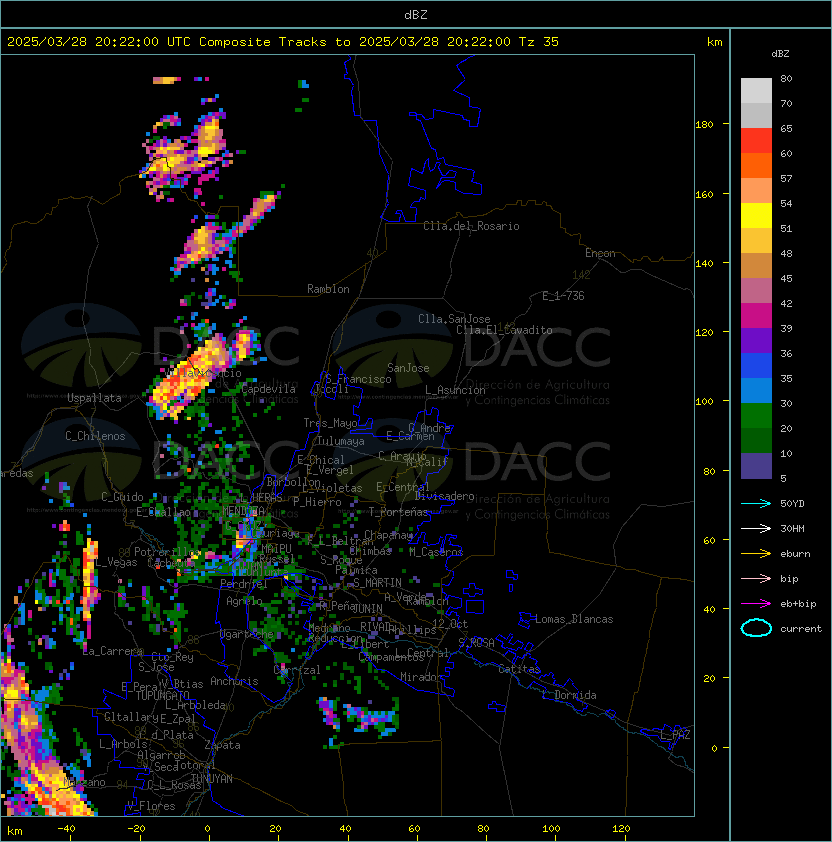Click the 'E_1-736' map label
This screenshot has width=832, height=842.
(x=563, y=296)
